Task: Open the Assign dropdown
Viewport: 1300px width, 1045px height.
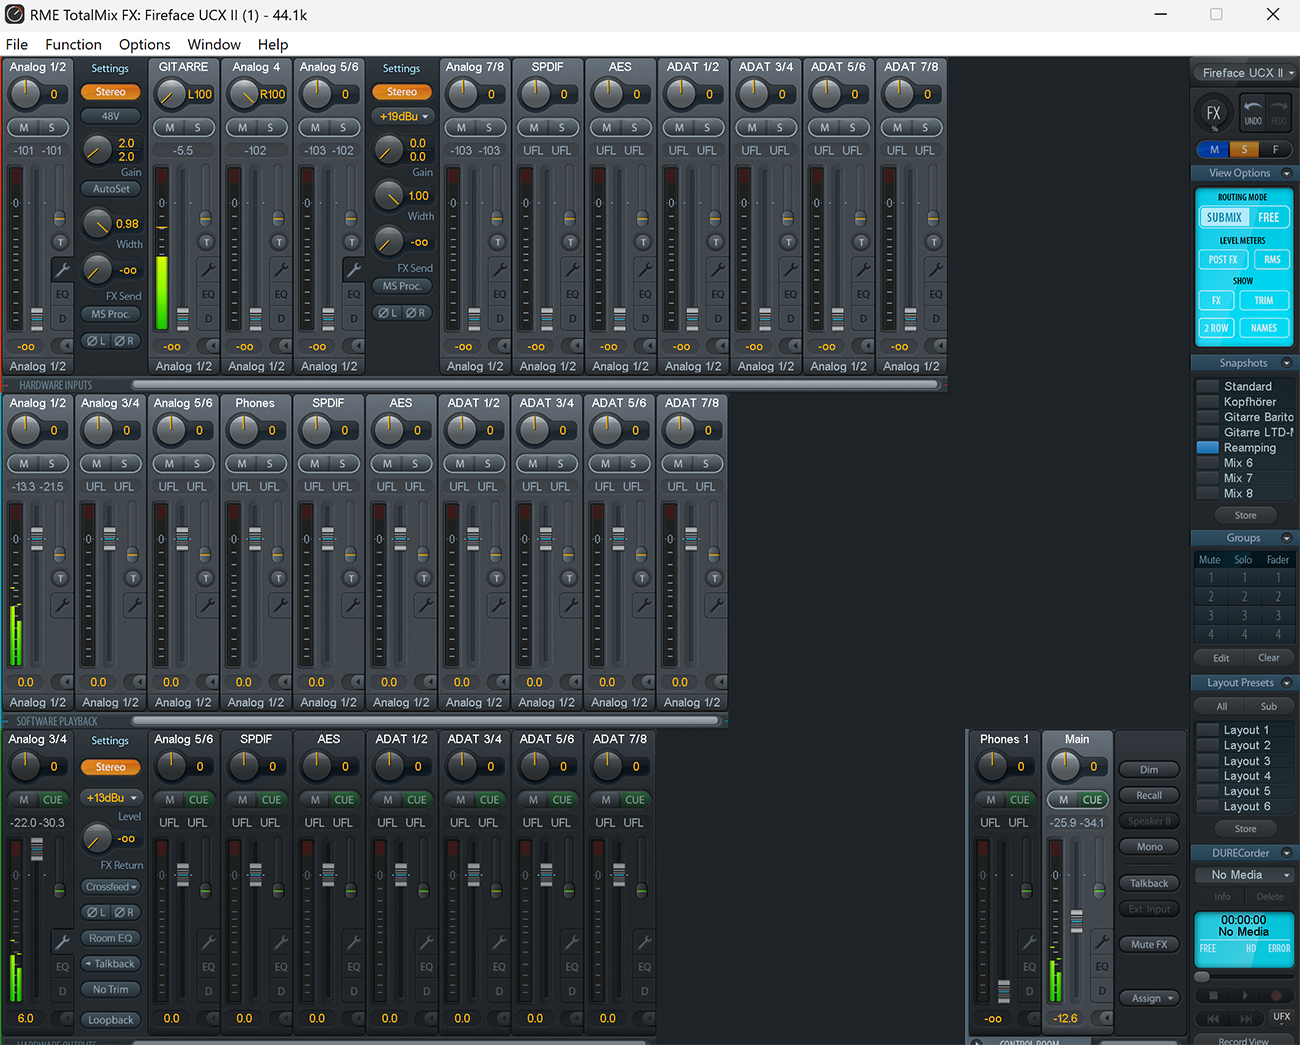Action: [x=1151, y=998]
